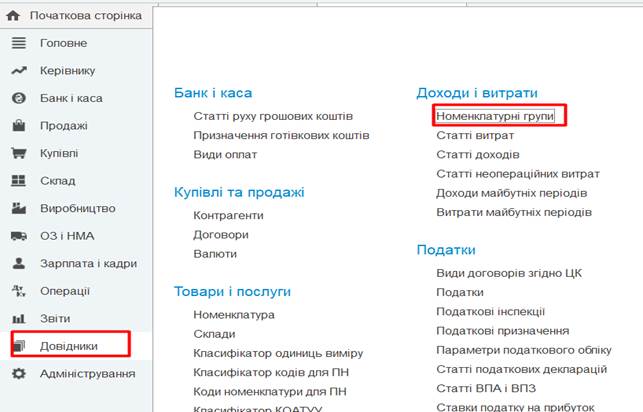Click the Головне hamburger menu icon
The image size is (643, 412).
coord(17,43)
